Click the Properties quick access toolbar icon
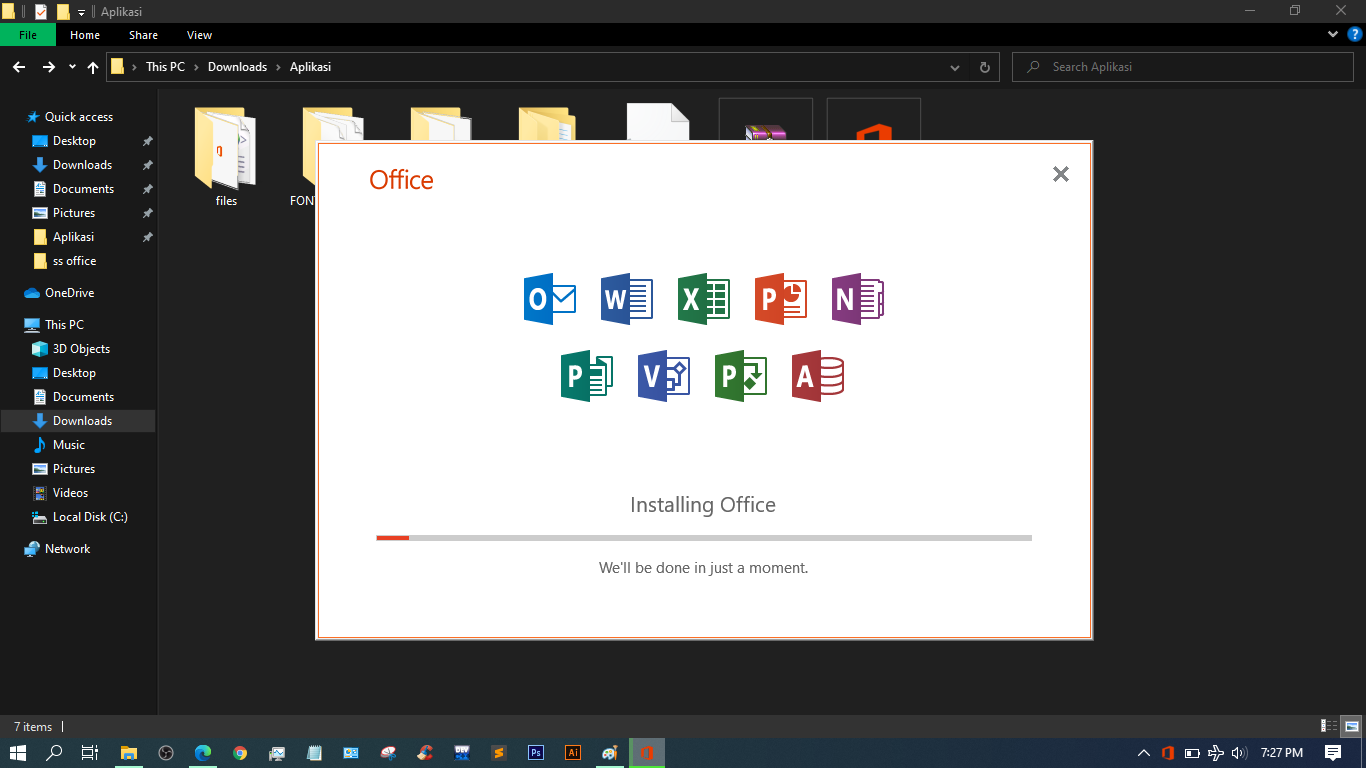The width and height of the screenshot is (1366, 768). tap(41, 11)
